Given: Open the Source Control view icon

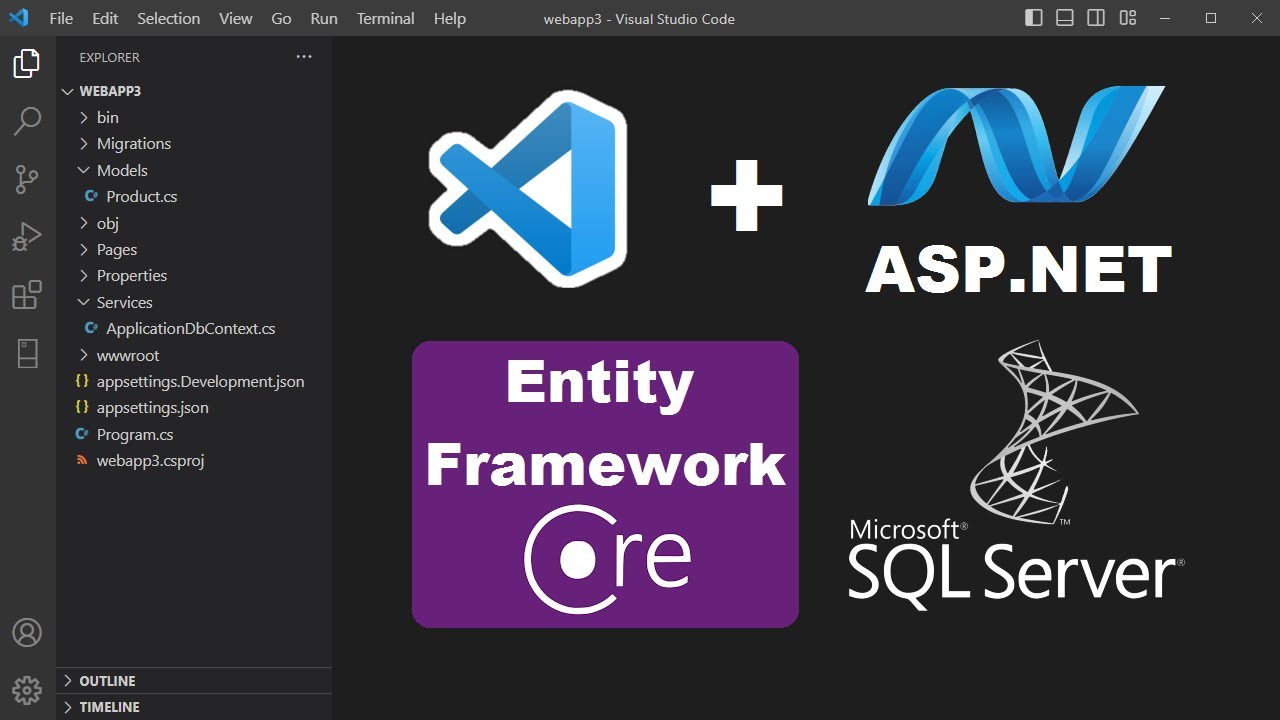Looking at the screenshot, I should point(27,179).
